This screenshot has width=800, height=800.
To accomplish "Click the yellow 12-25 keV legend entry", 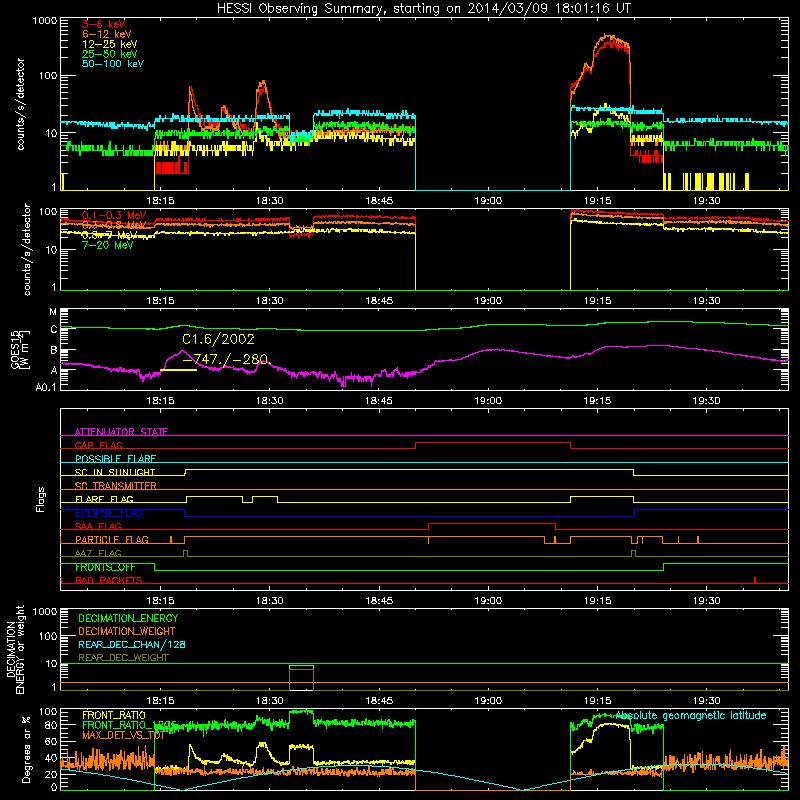I will 109,44.
